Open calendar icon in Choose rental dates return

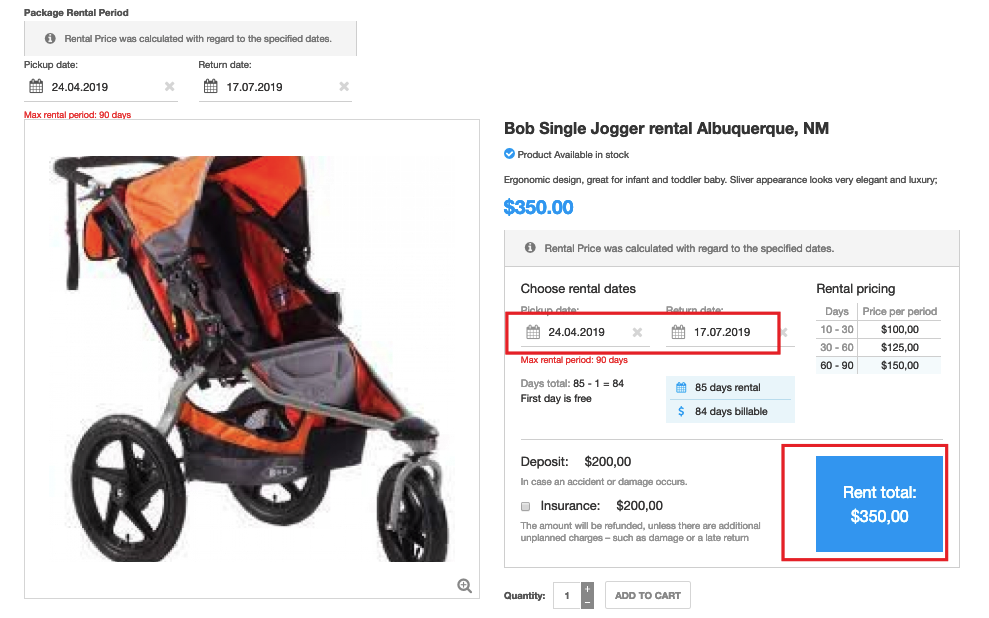coord(678,332)
